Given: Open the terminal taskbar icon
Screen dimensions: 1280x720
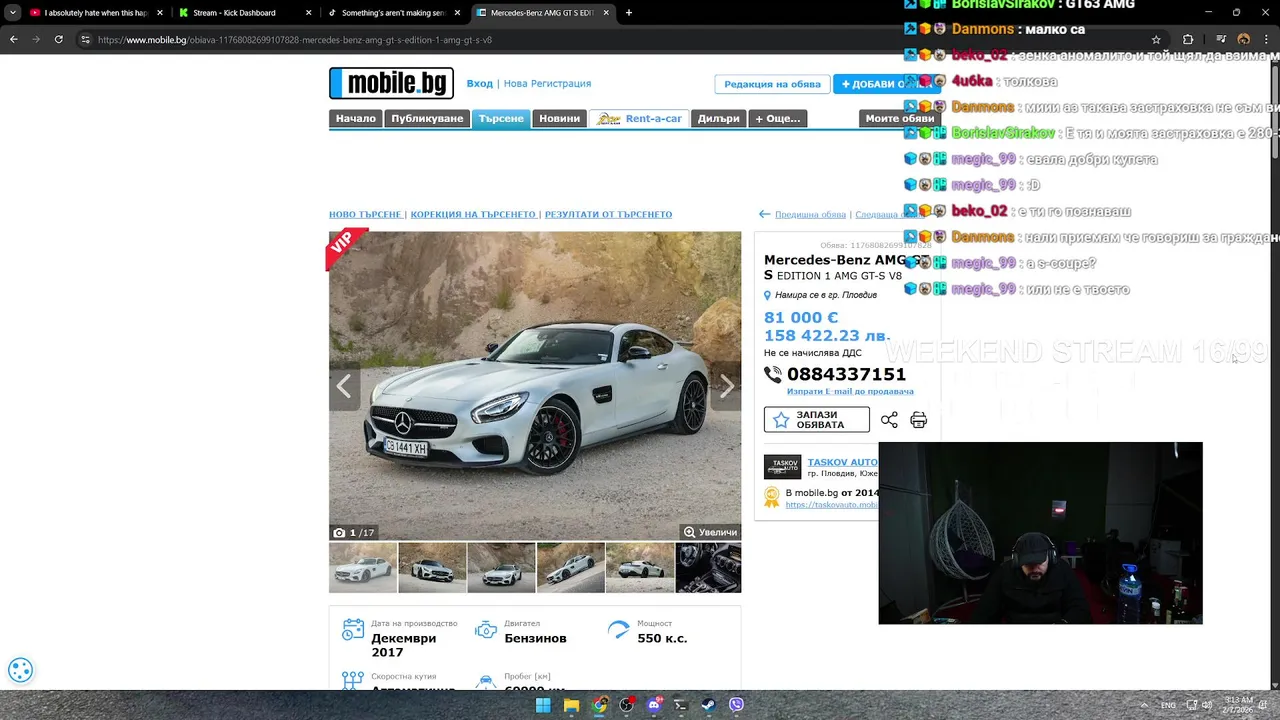Looking at the screenshot, I should click(x=681, y=705).
